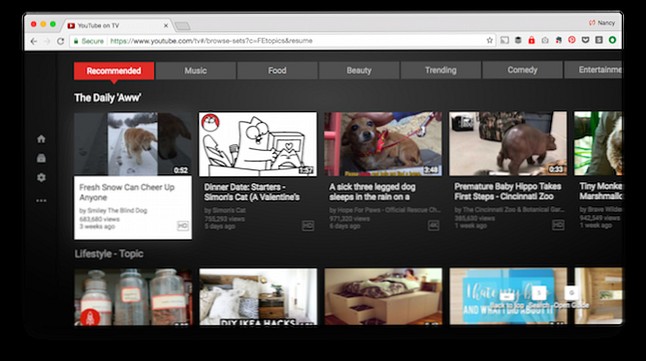Open the blue handwritten-text Lifestyle thumbnail
This screenshot has width=646, height=361.
[x=508, y=296]
